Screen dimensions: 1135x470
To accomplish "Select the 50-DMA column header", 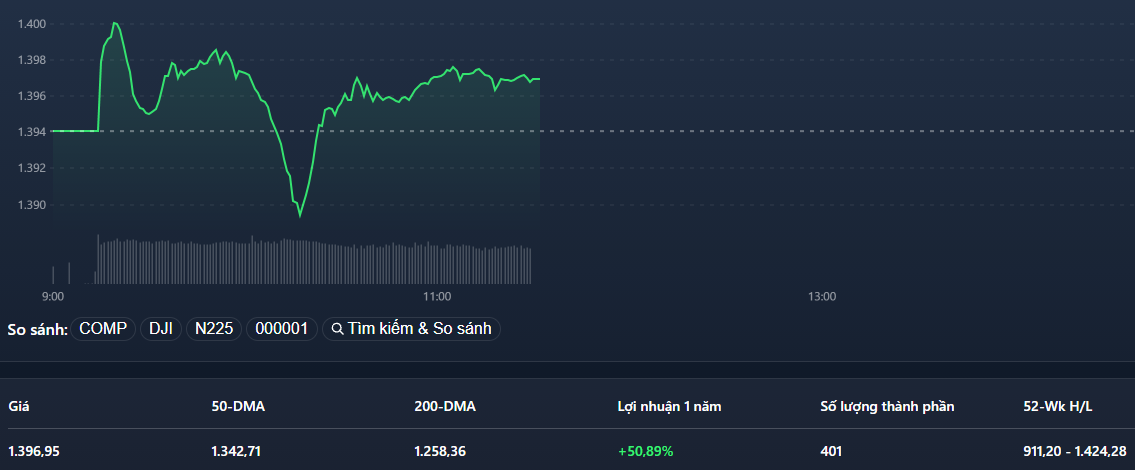I will 238,406.
